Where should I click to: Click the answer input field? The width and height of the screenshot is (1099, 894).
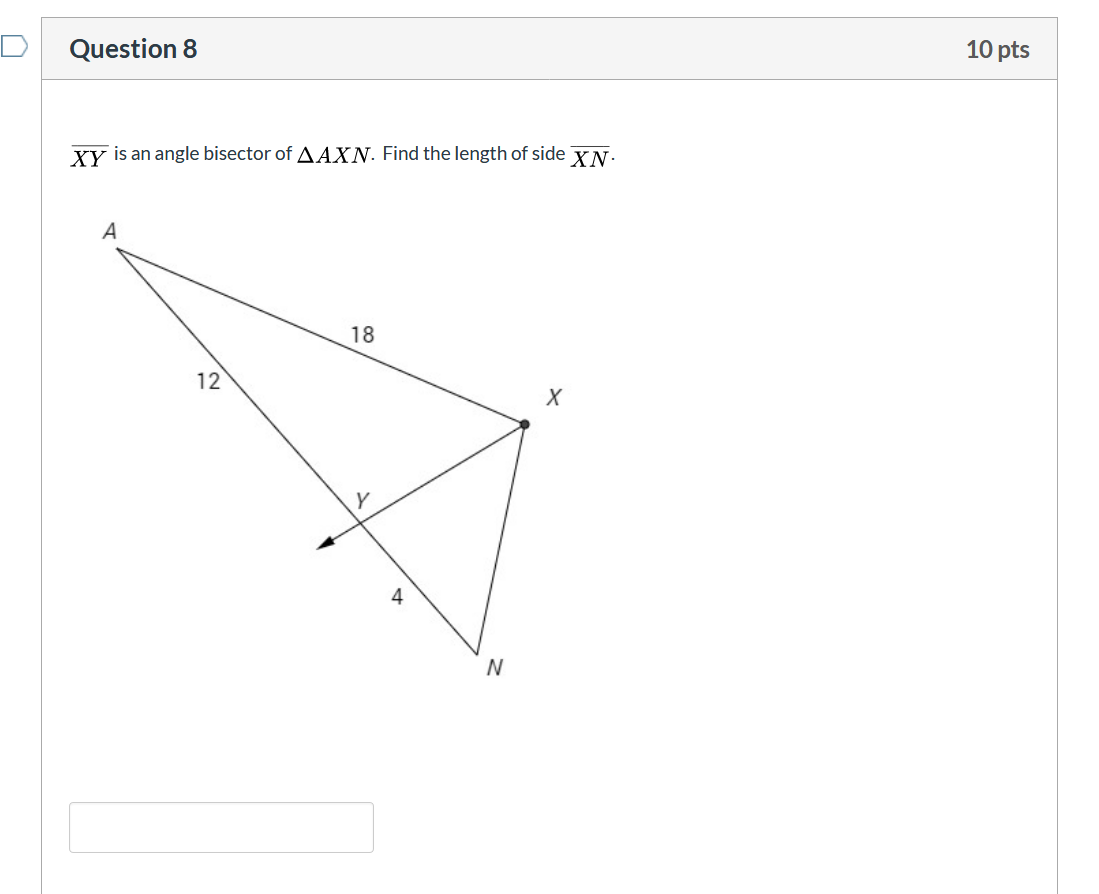pos(221,827)
